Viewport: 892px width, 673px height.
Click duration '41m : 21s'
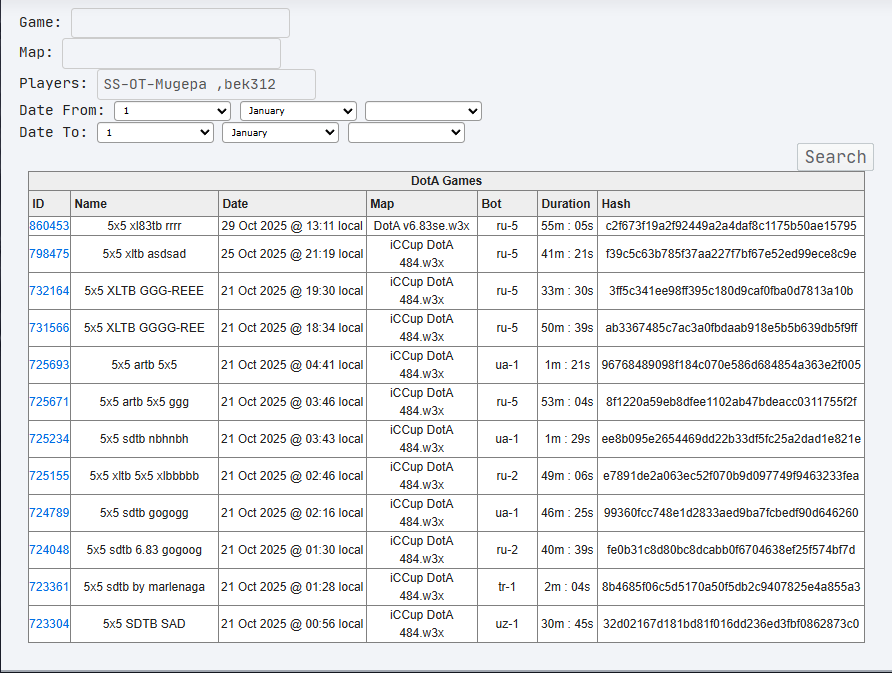(x=567, y=254)
